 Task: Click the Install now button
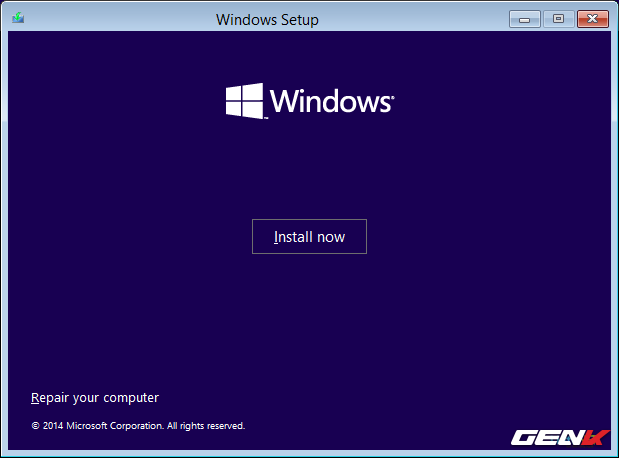309,237
